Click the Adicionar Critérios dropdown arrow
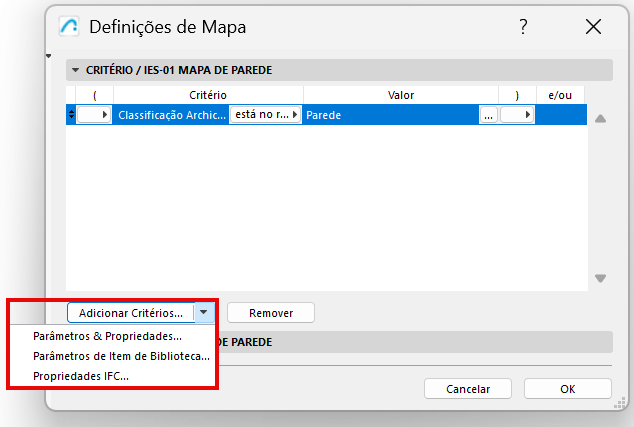634x427 pixels. click(x=204, y=313)
